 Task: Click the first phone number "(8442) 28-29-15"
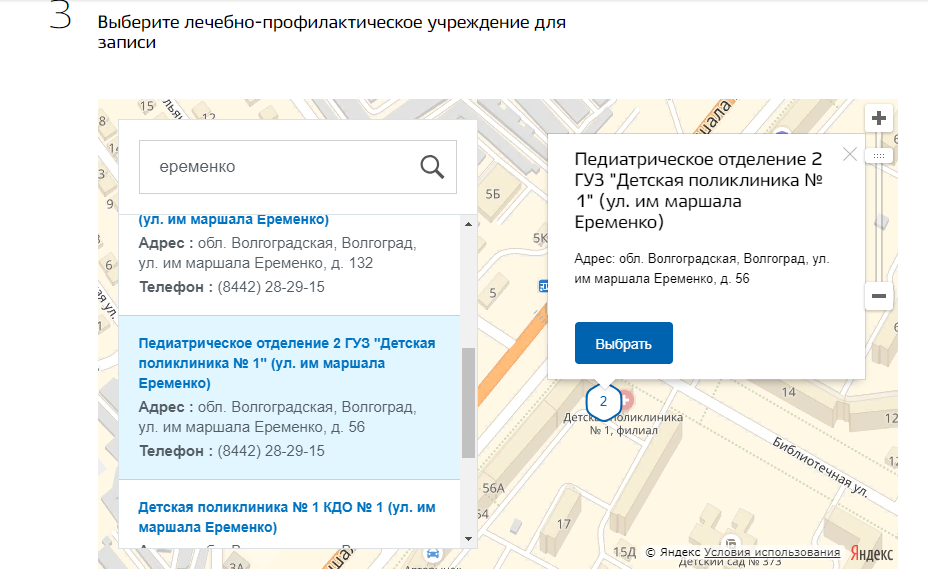pyautogui.click(x=271, y=287)
